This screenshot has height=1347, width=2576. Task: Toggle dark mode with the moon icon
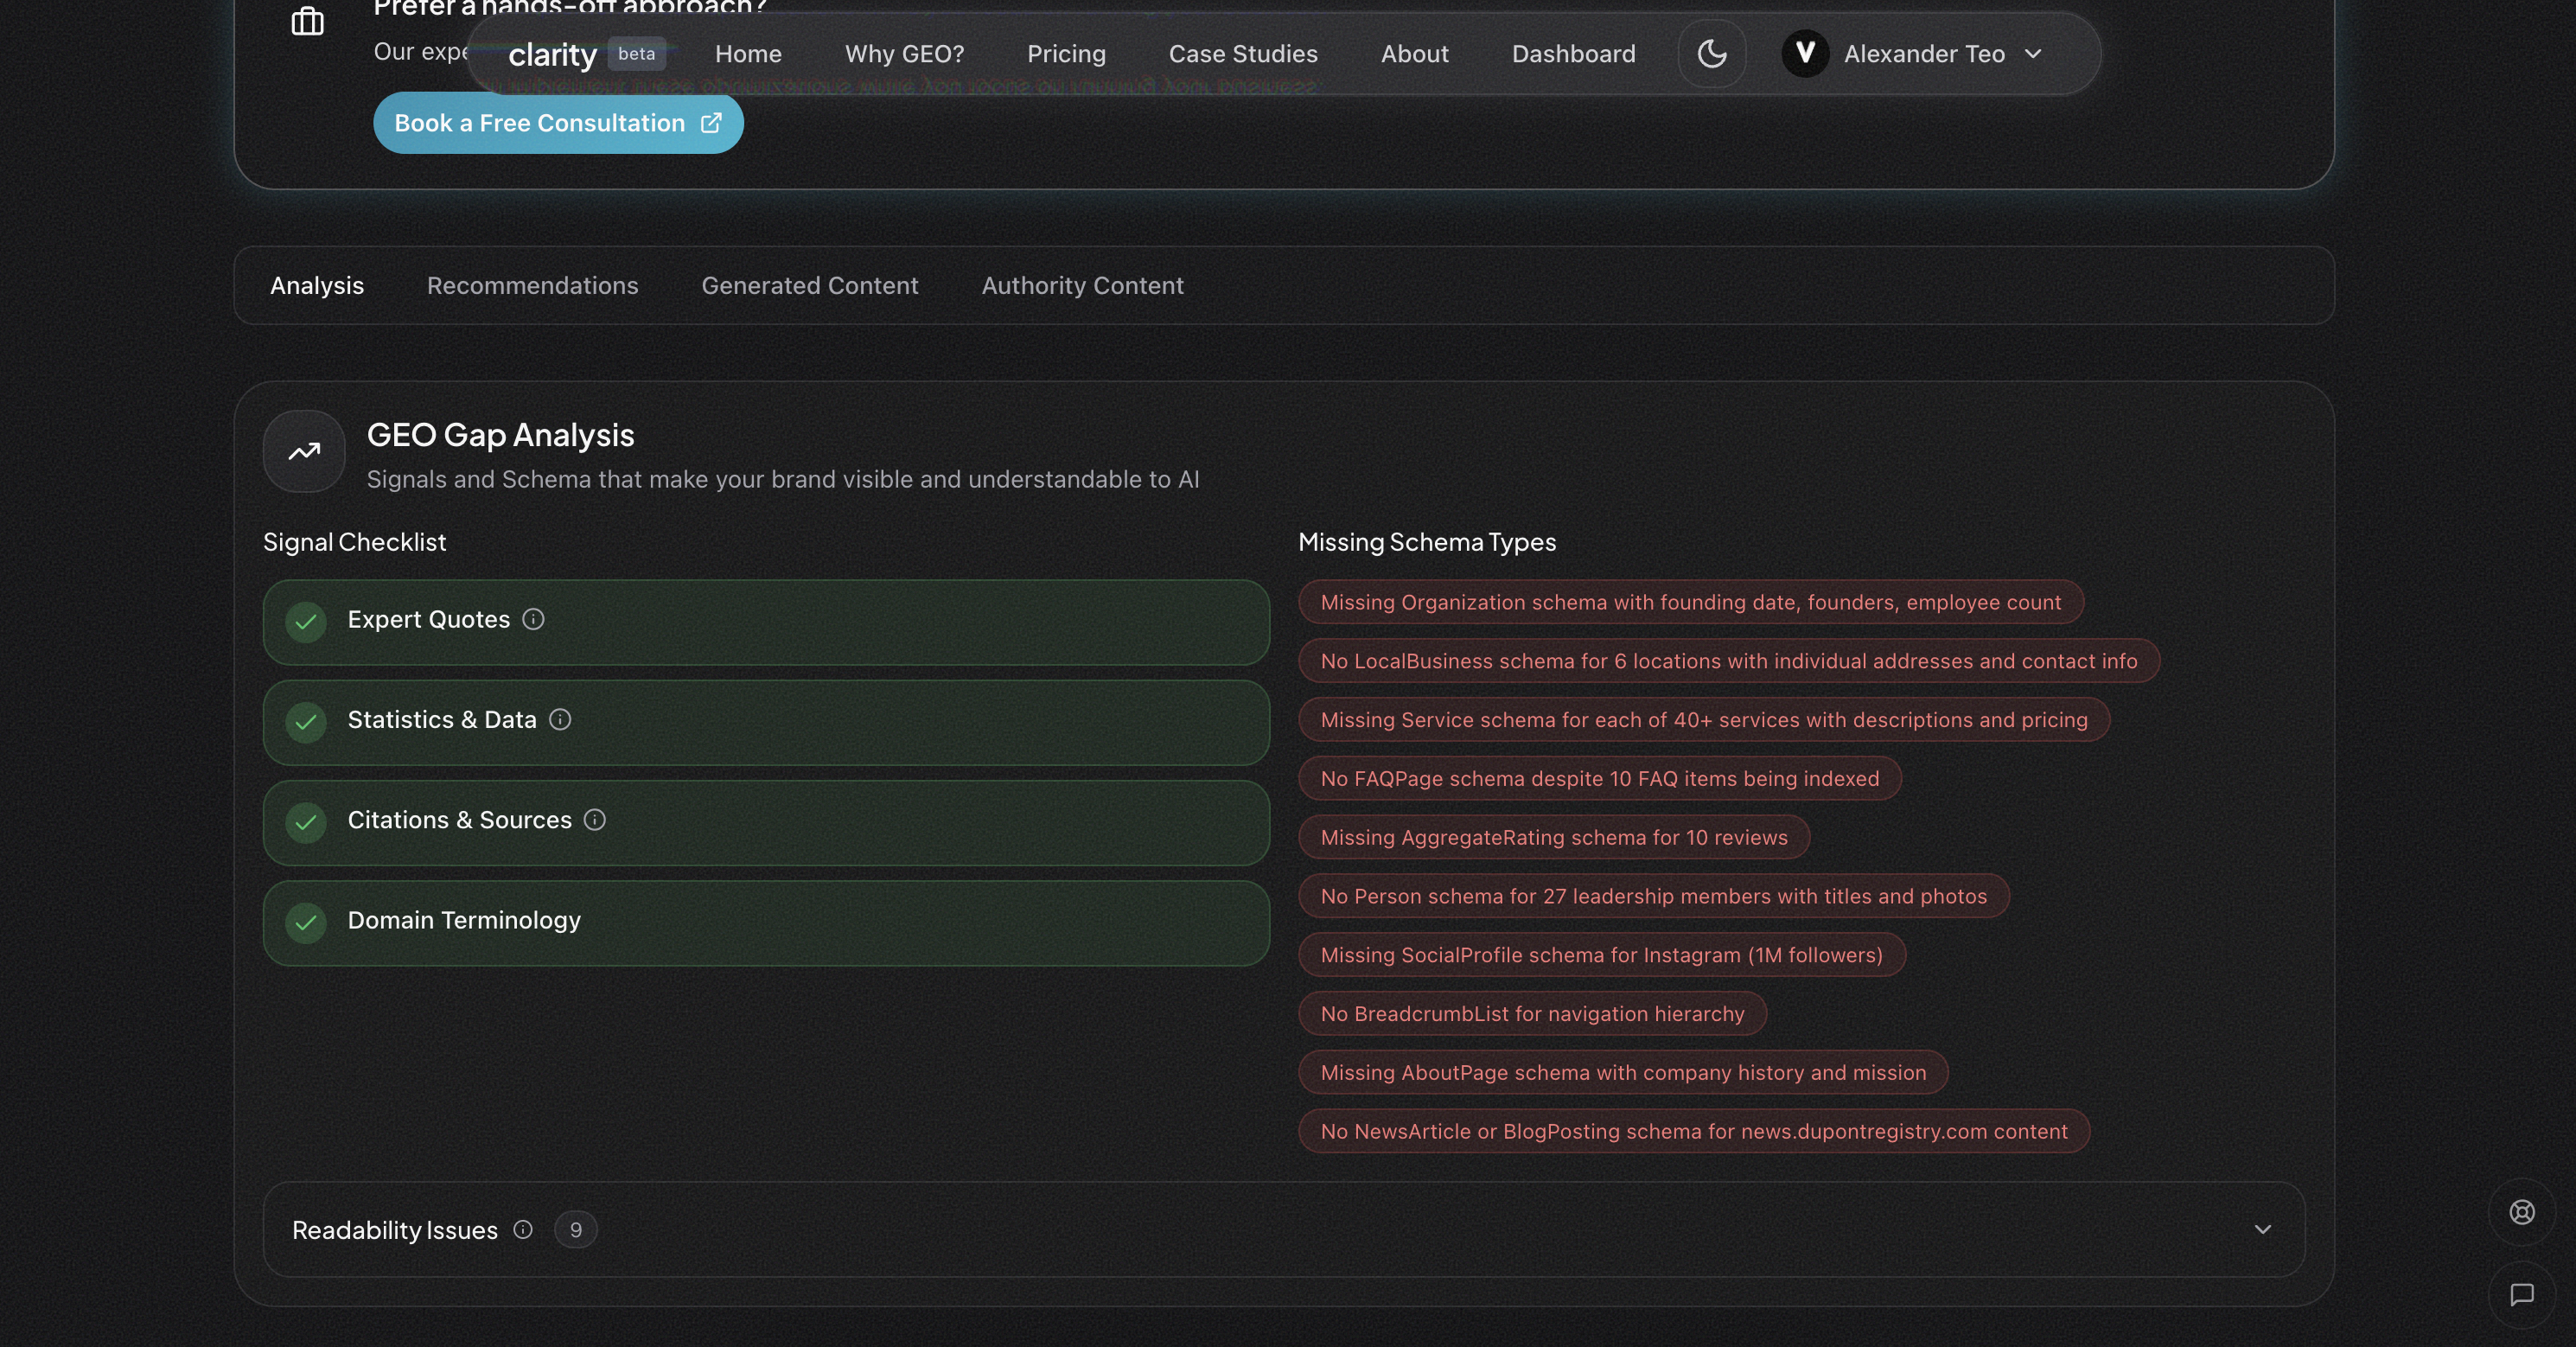[x=1711, y=54]
